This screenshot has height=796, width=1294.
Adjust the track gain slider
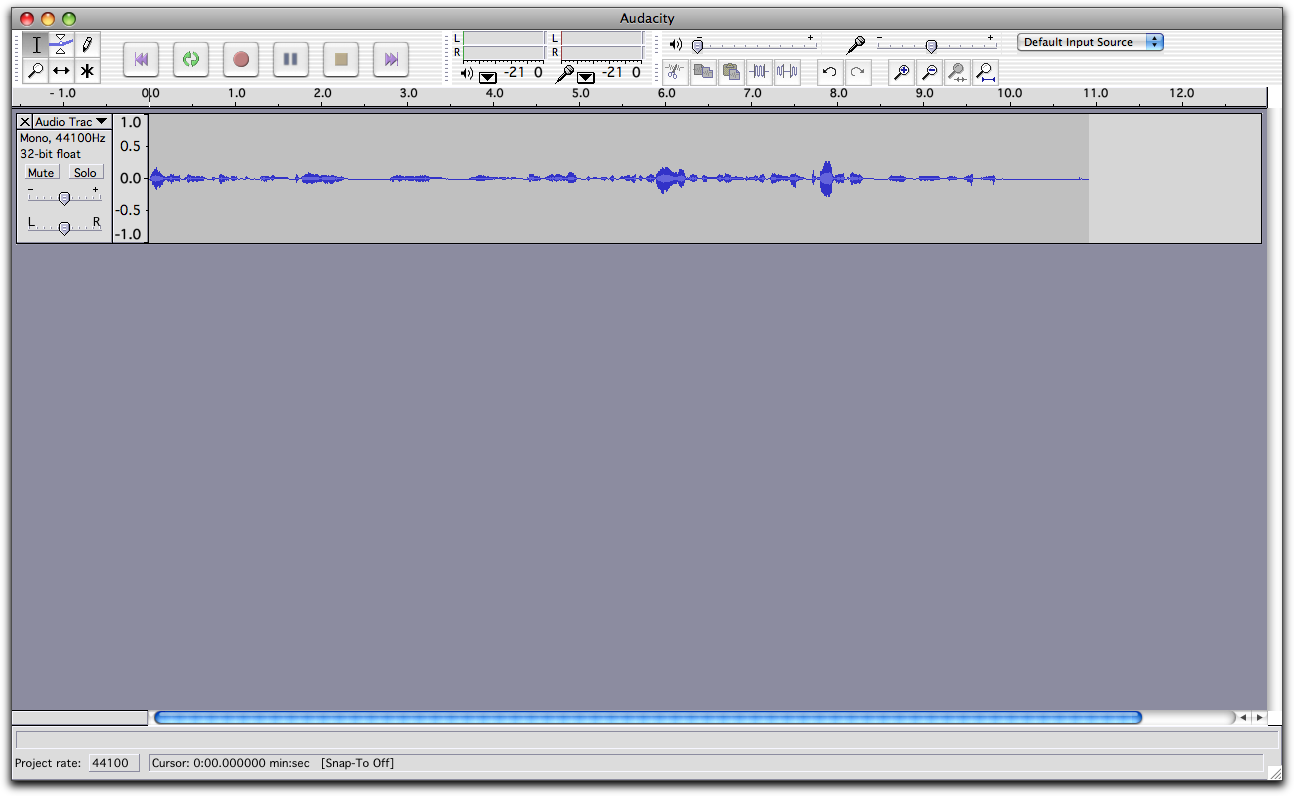pyautogui.click(x=64, y=197)
